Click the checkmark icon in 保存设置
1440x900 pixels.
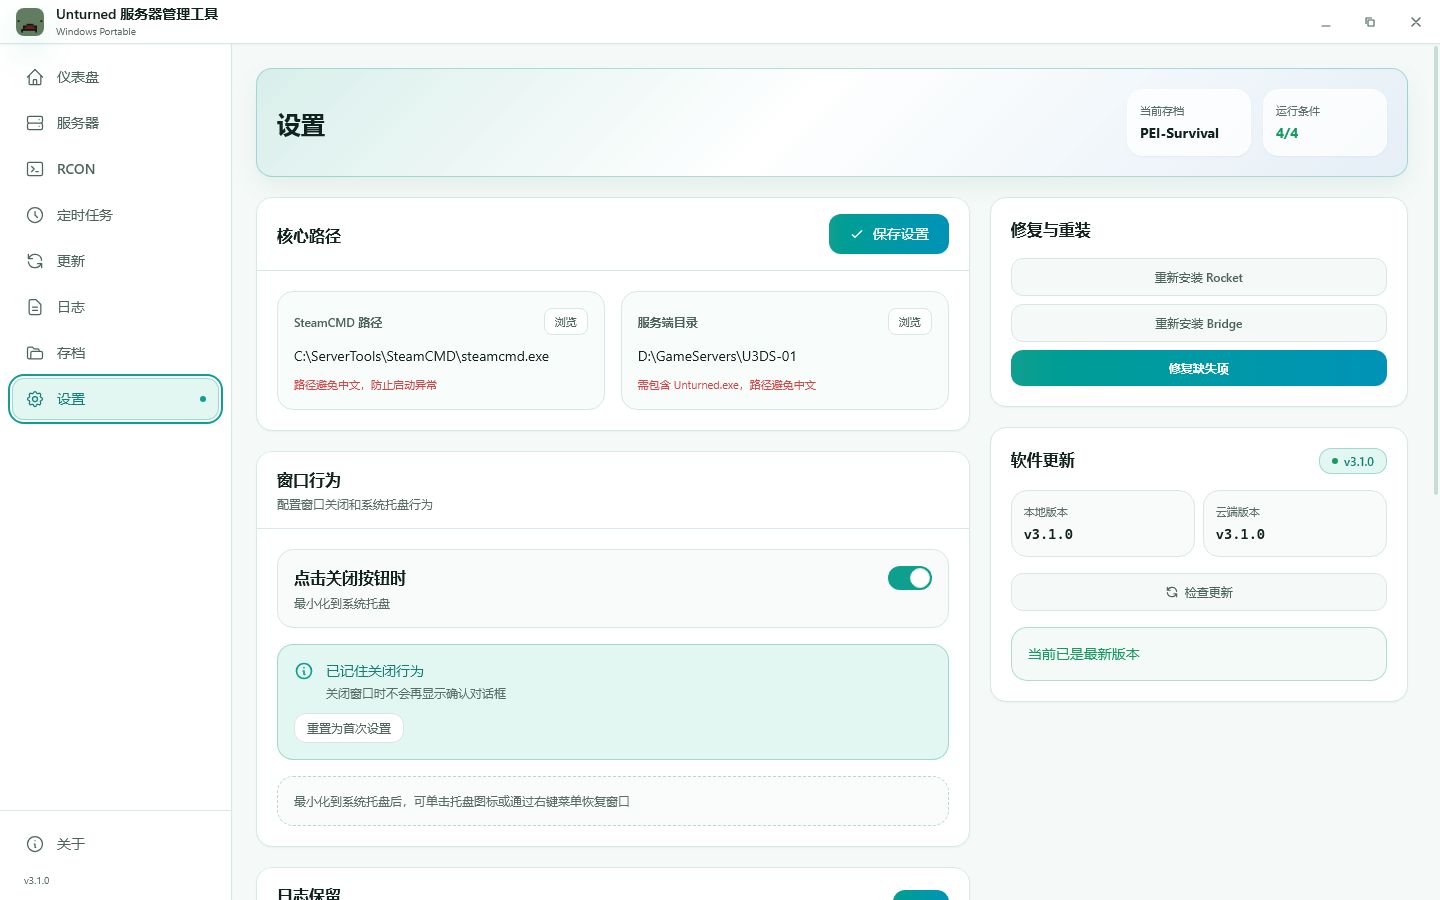click(x=857, y=234)
